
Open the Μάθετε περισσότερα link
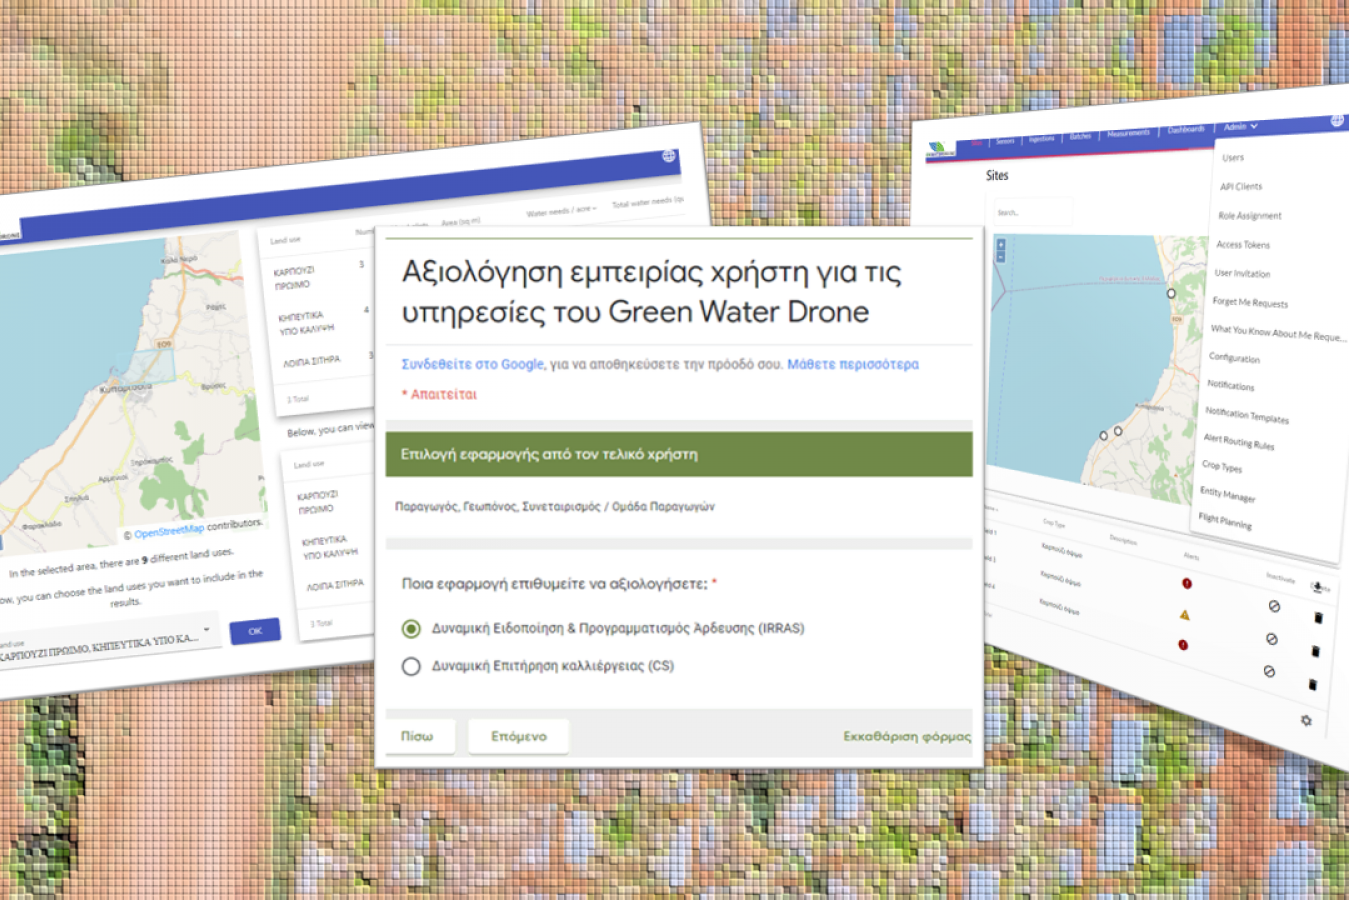click(852, 364)
